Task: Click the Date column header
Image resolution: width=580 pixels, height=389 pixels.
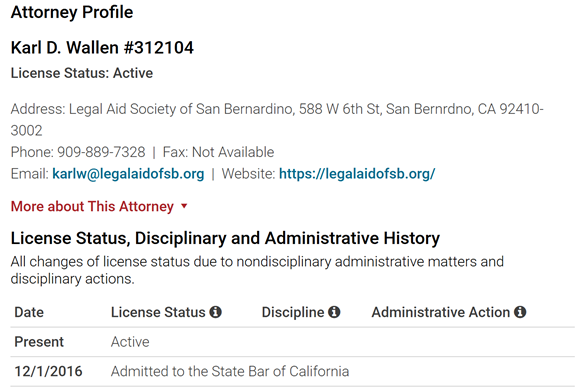Action: [x=29, y=312]
